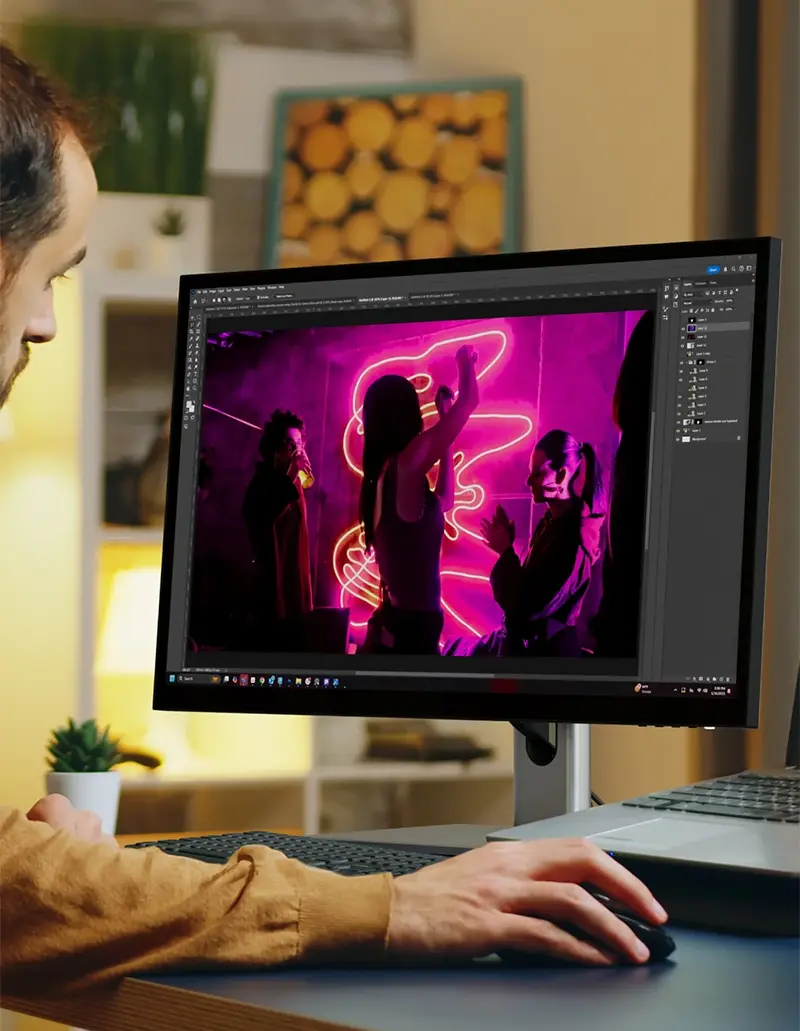Open the Photoshop search magnifier icon
This screenshot has height=1031, width=800.
pyautogui.click(x=733, y=269)
